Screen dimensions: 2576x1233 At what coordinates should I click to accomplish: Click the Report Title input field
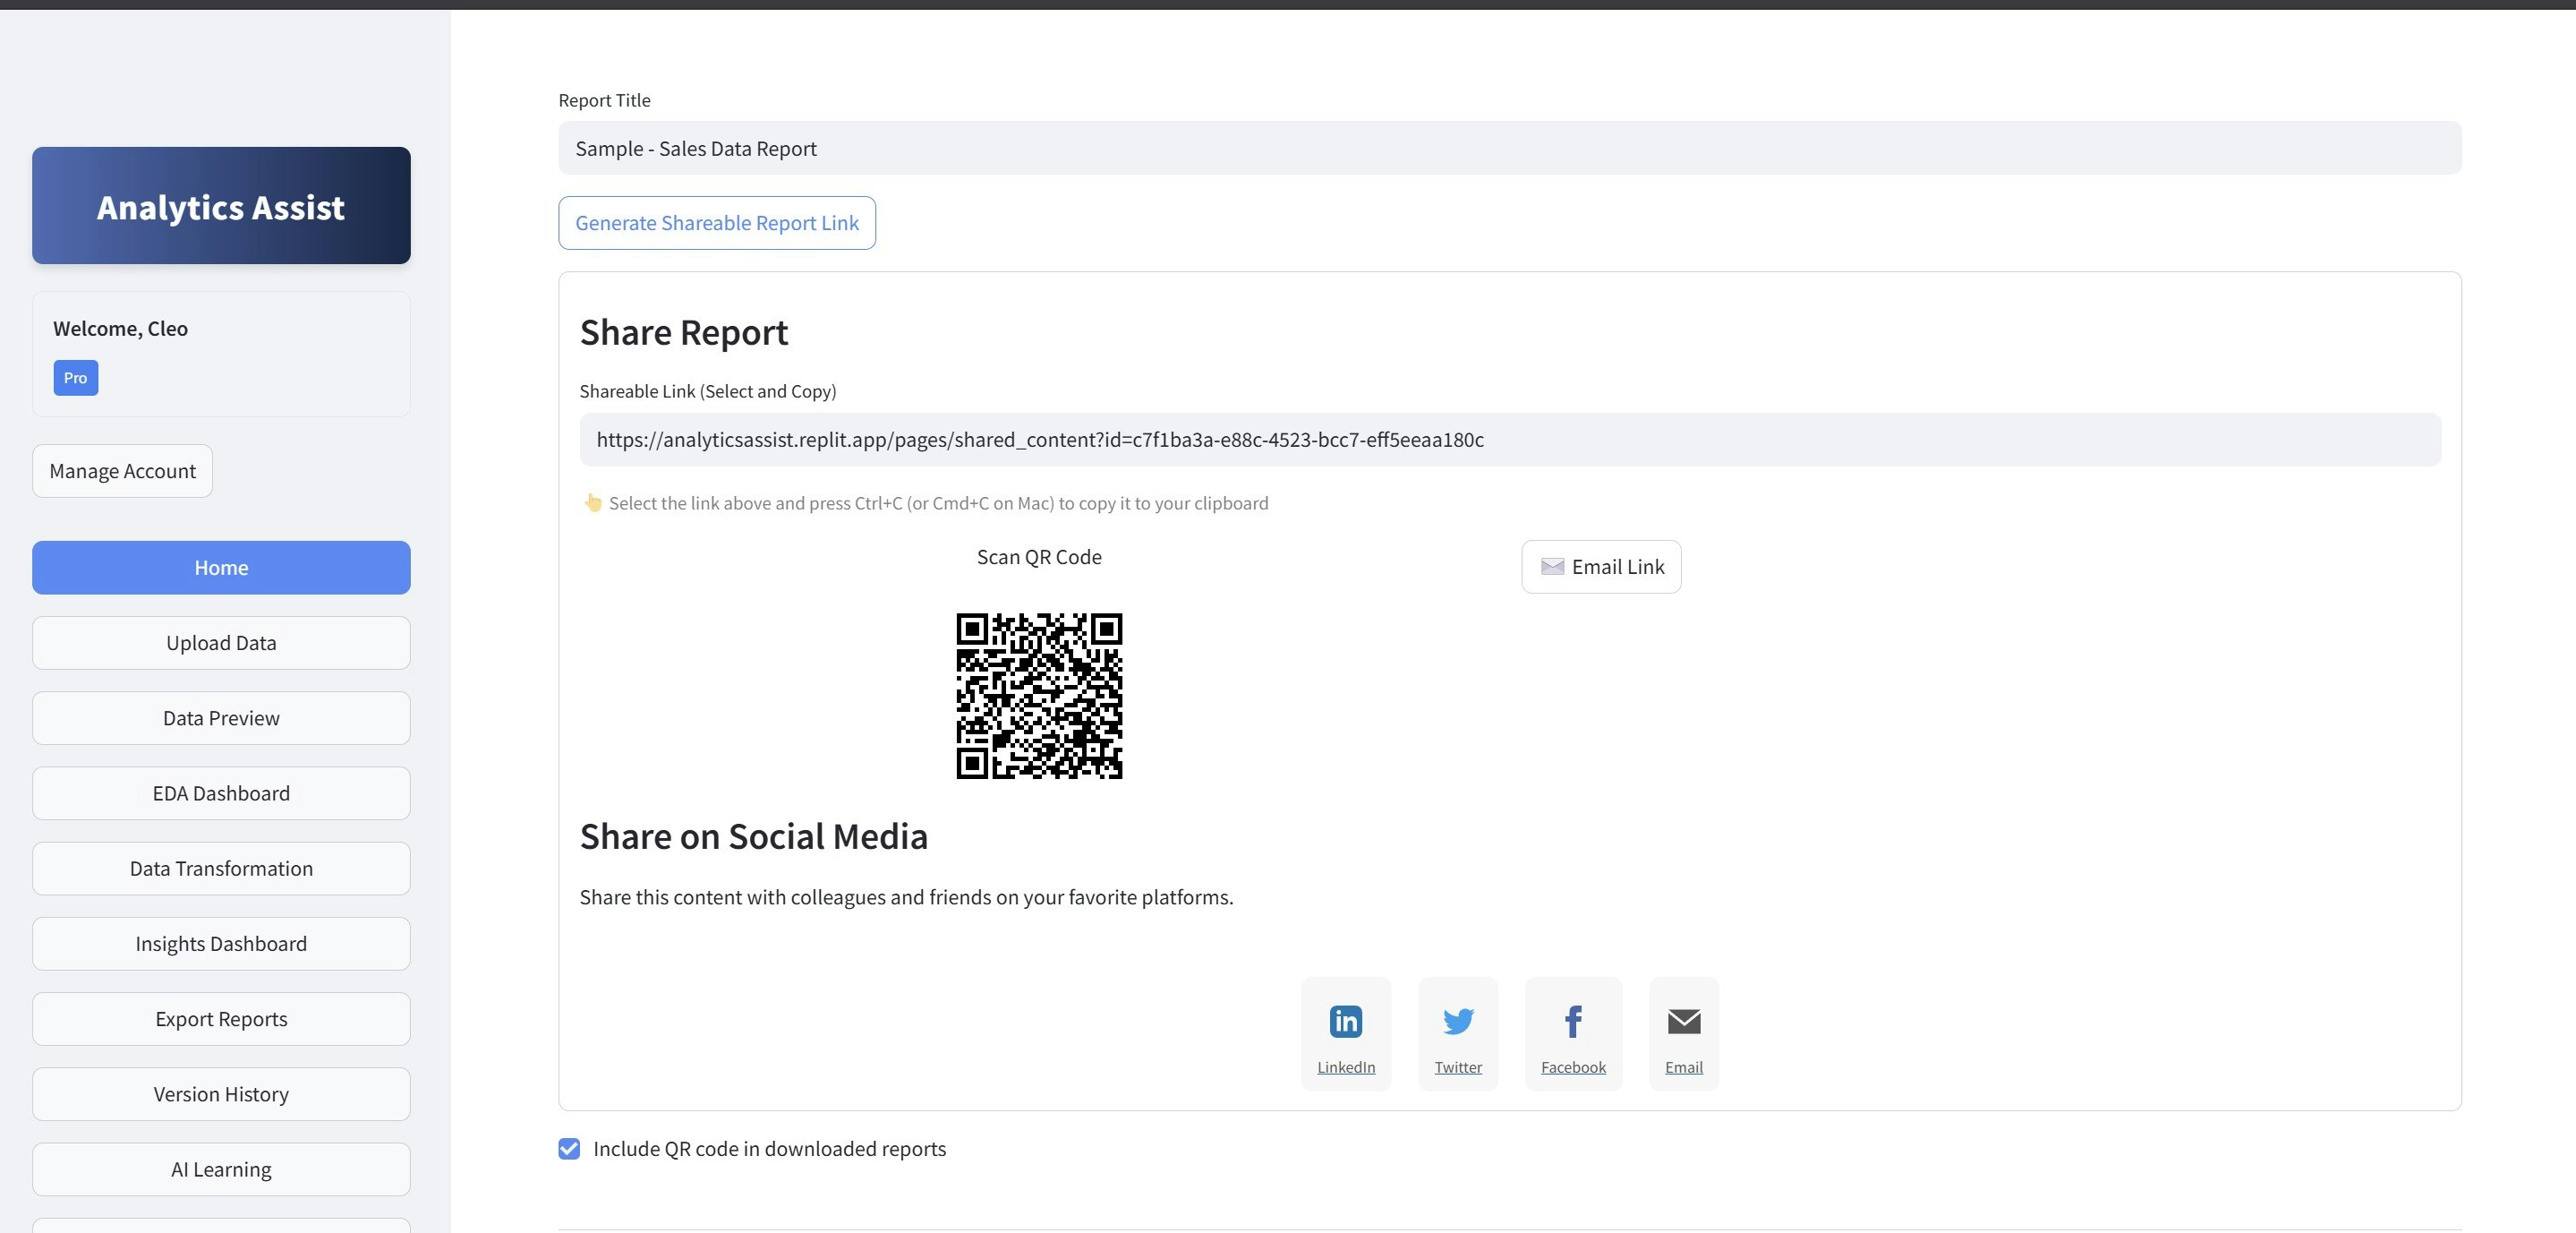[x=1509, y=149]
